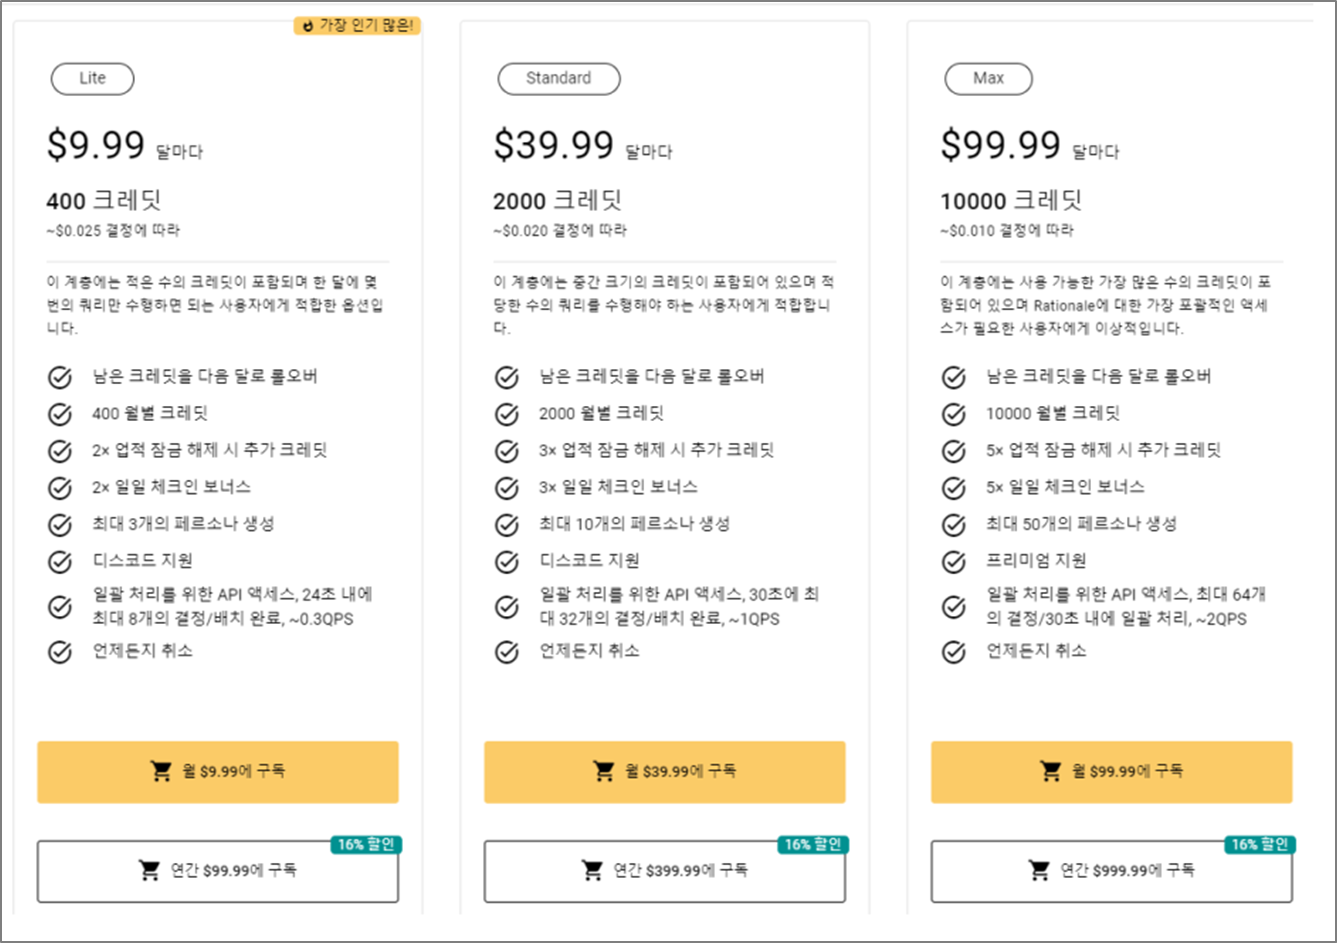
Task: Subscribe monthly to Lite for $9.99
Action: click(218, 772)
